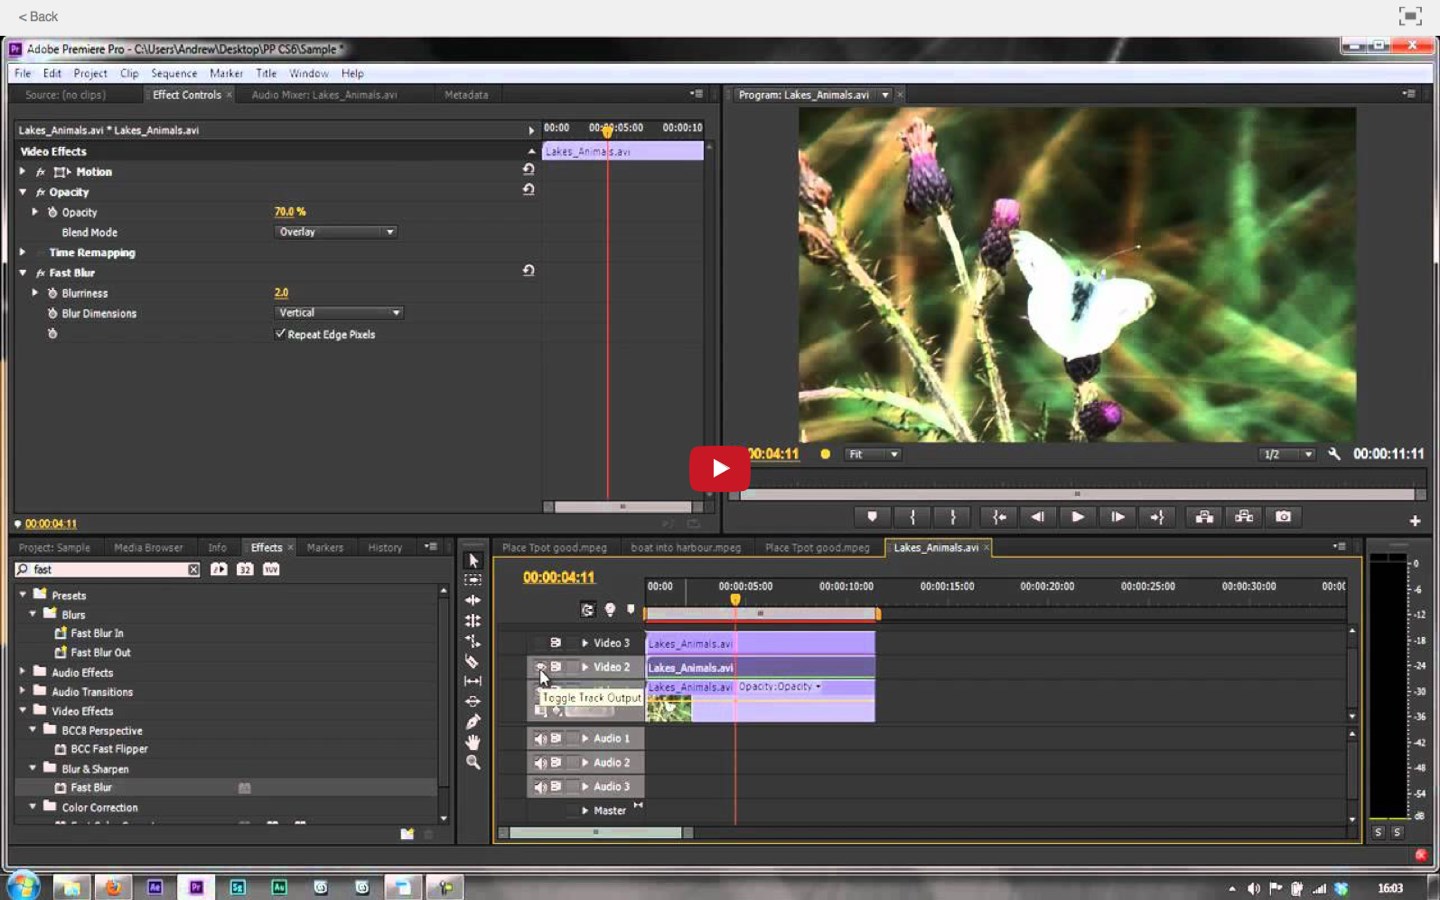
Task: Switch to the Media Browser tab
Action: 148,548
